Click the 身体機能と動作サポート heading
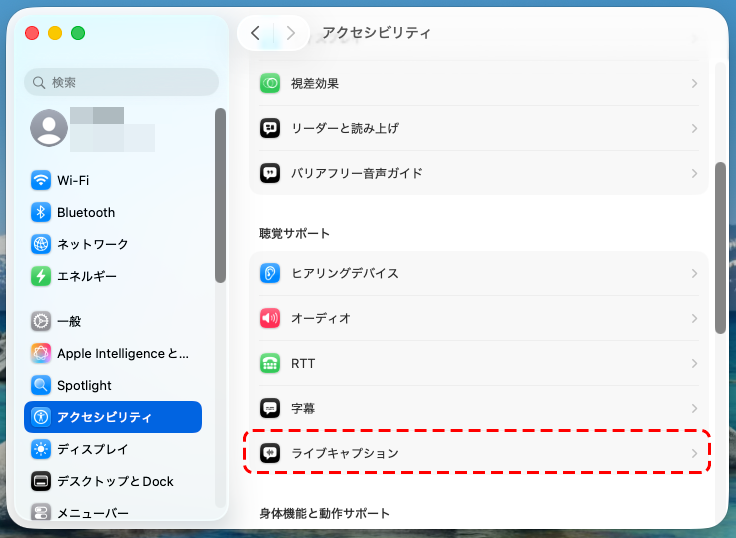Screen dimensions: 736x538 pyautogui.click(x=324, y=514)
